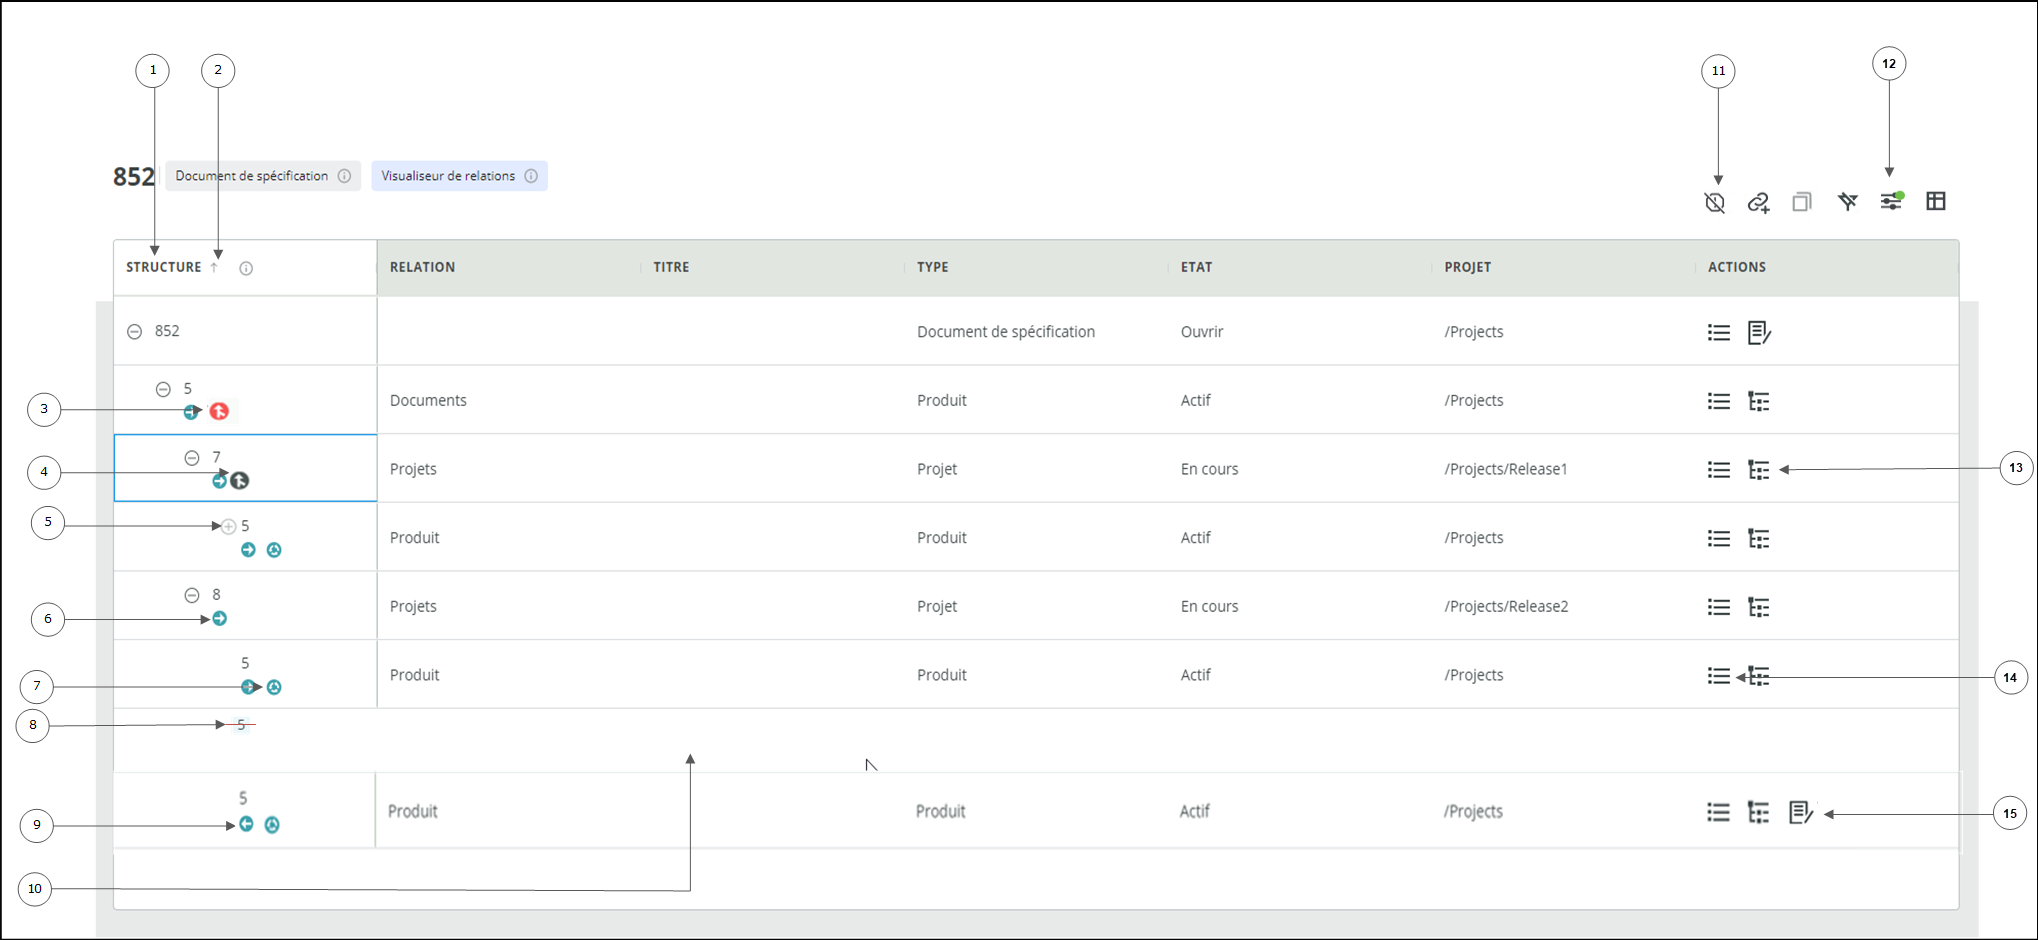The width and height of the screenshot is (2038, 940).
Task: Click the info icon in the STRUCTURE header
Action: tap(246, 268)
